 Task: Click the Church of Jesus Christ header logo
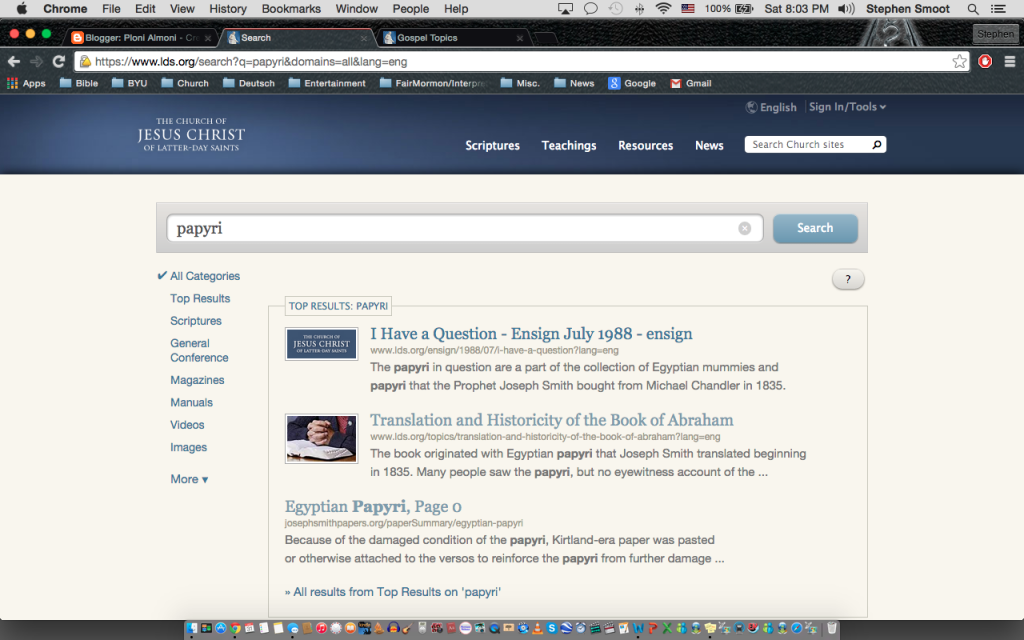191,135
